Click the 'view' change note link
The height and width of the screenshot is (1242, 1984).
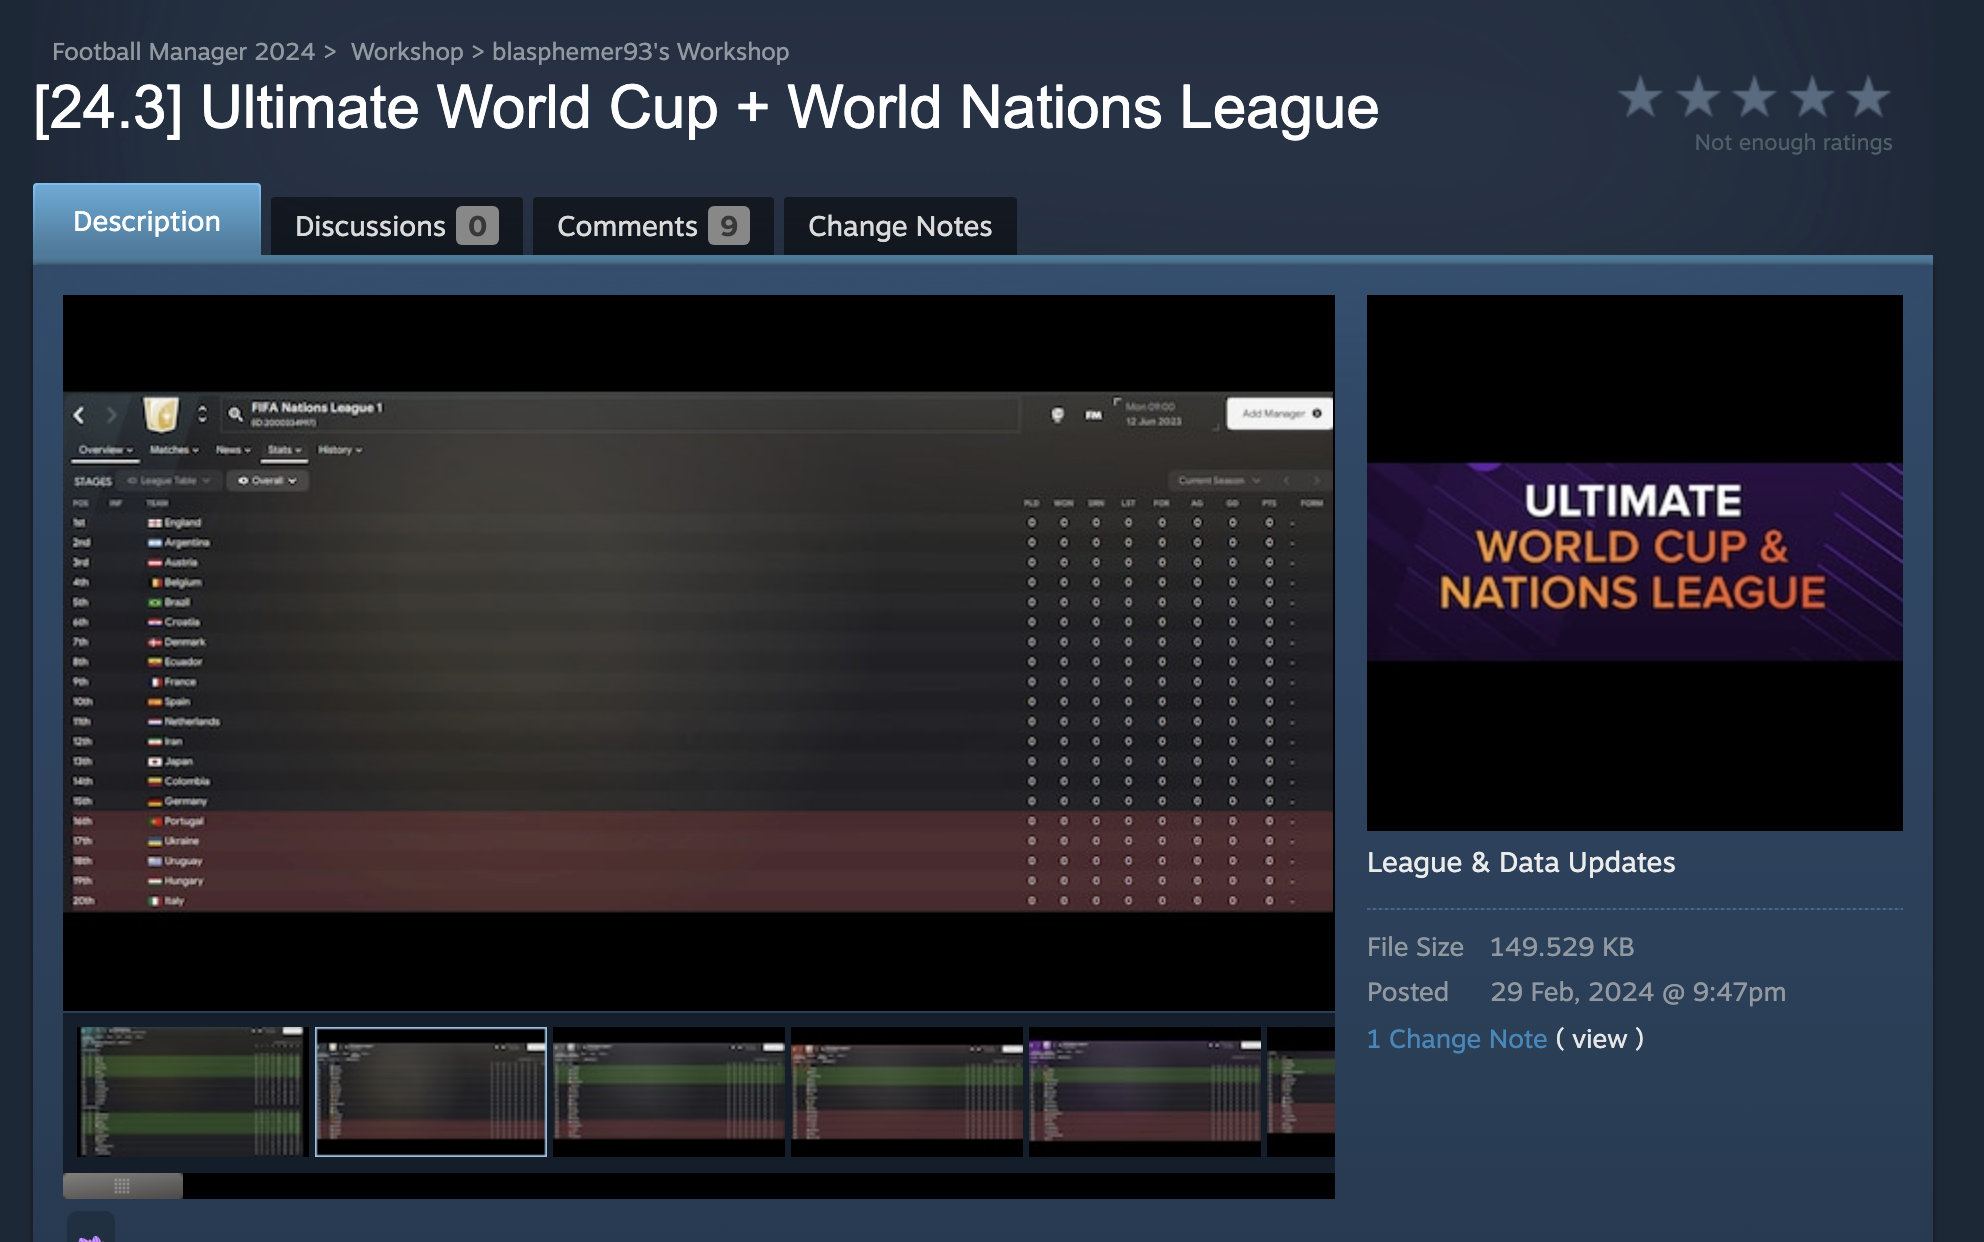click(x=1599, y=1039)
